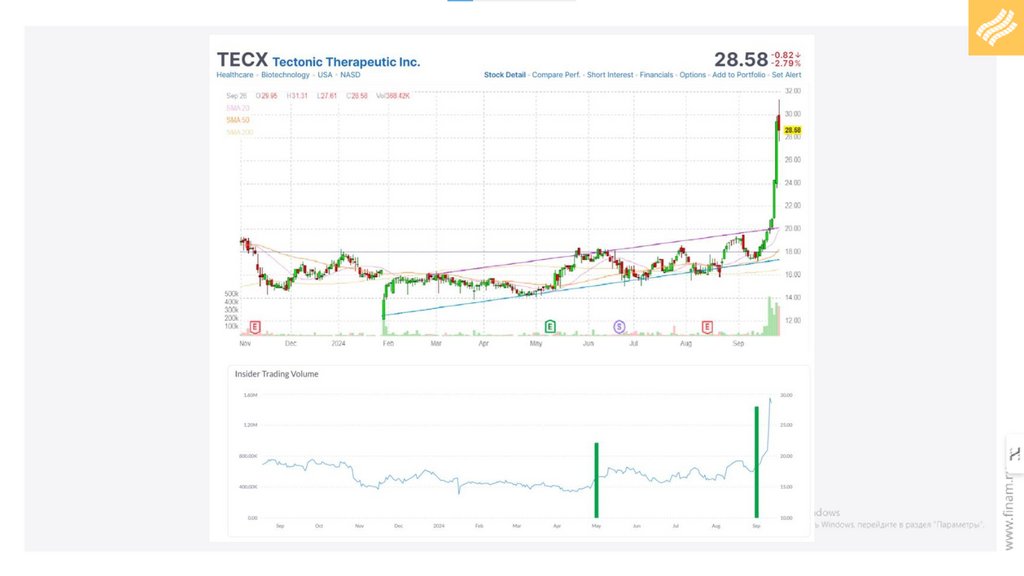Click the yellow 28.58 price tag on axis
This screenshot has width=1024, height=576.
(x=792, y=131)
